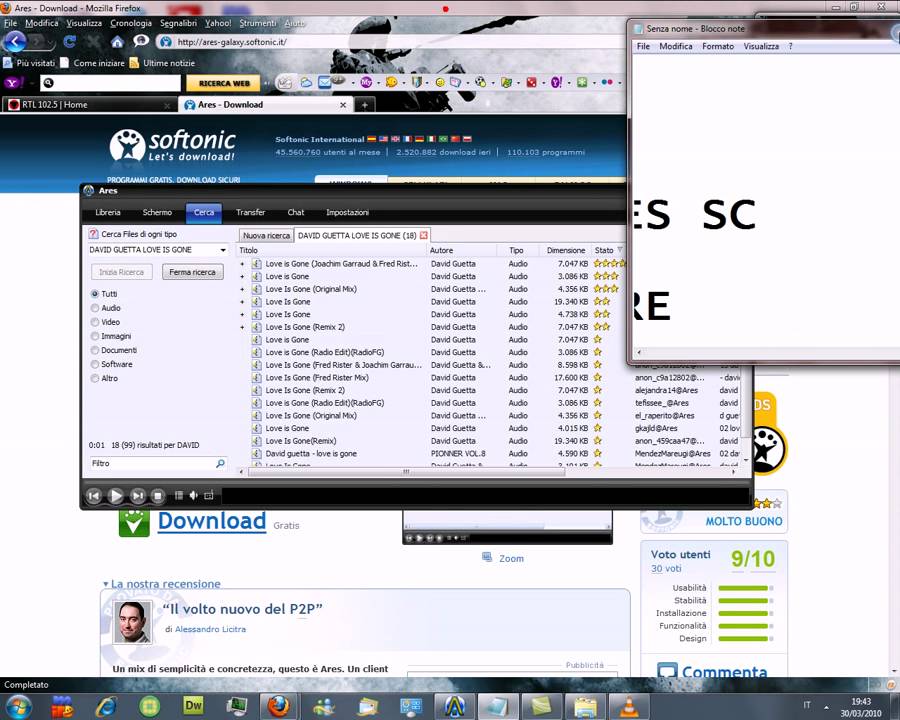Switch to RTL 102.5 Home browser tab

pos(86,105)
